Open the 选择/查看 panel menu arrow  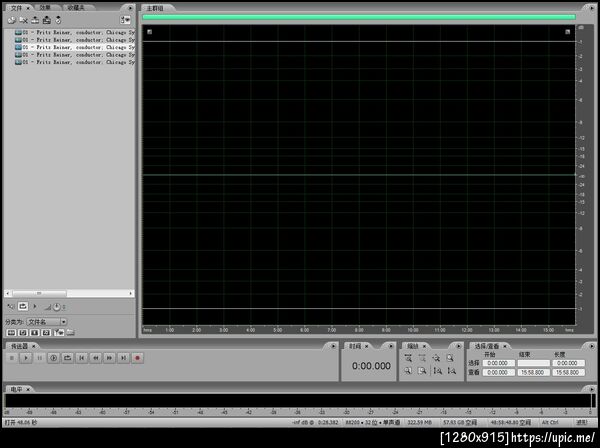click(x=591, y=346)
